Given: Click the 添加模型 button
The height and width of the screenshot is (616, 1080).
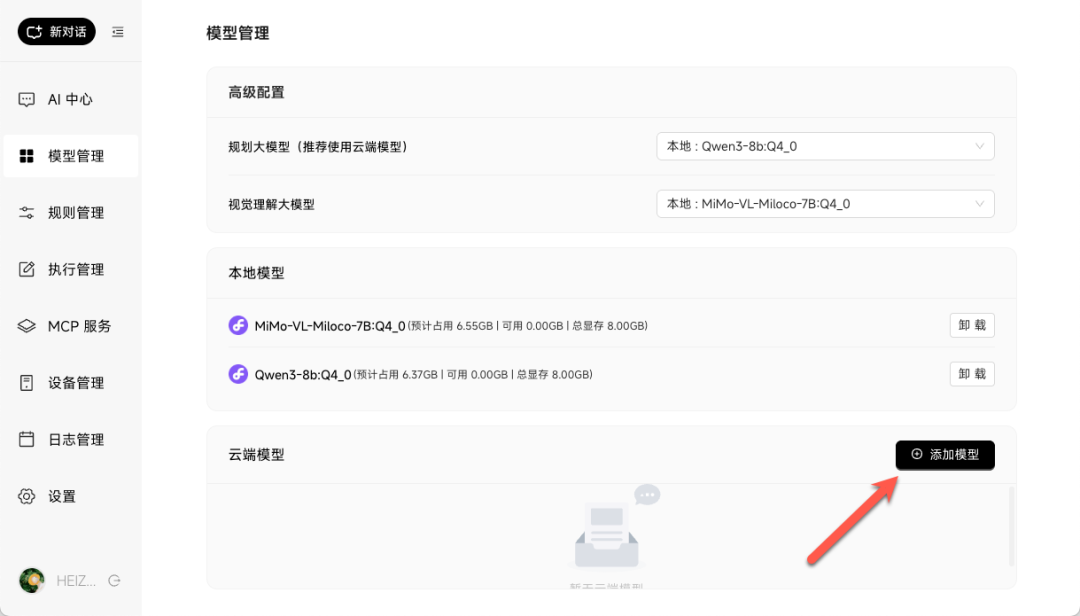Looking at the screenshot, I should [x=945, y=455].
